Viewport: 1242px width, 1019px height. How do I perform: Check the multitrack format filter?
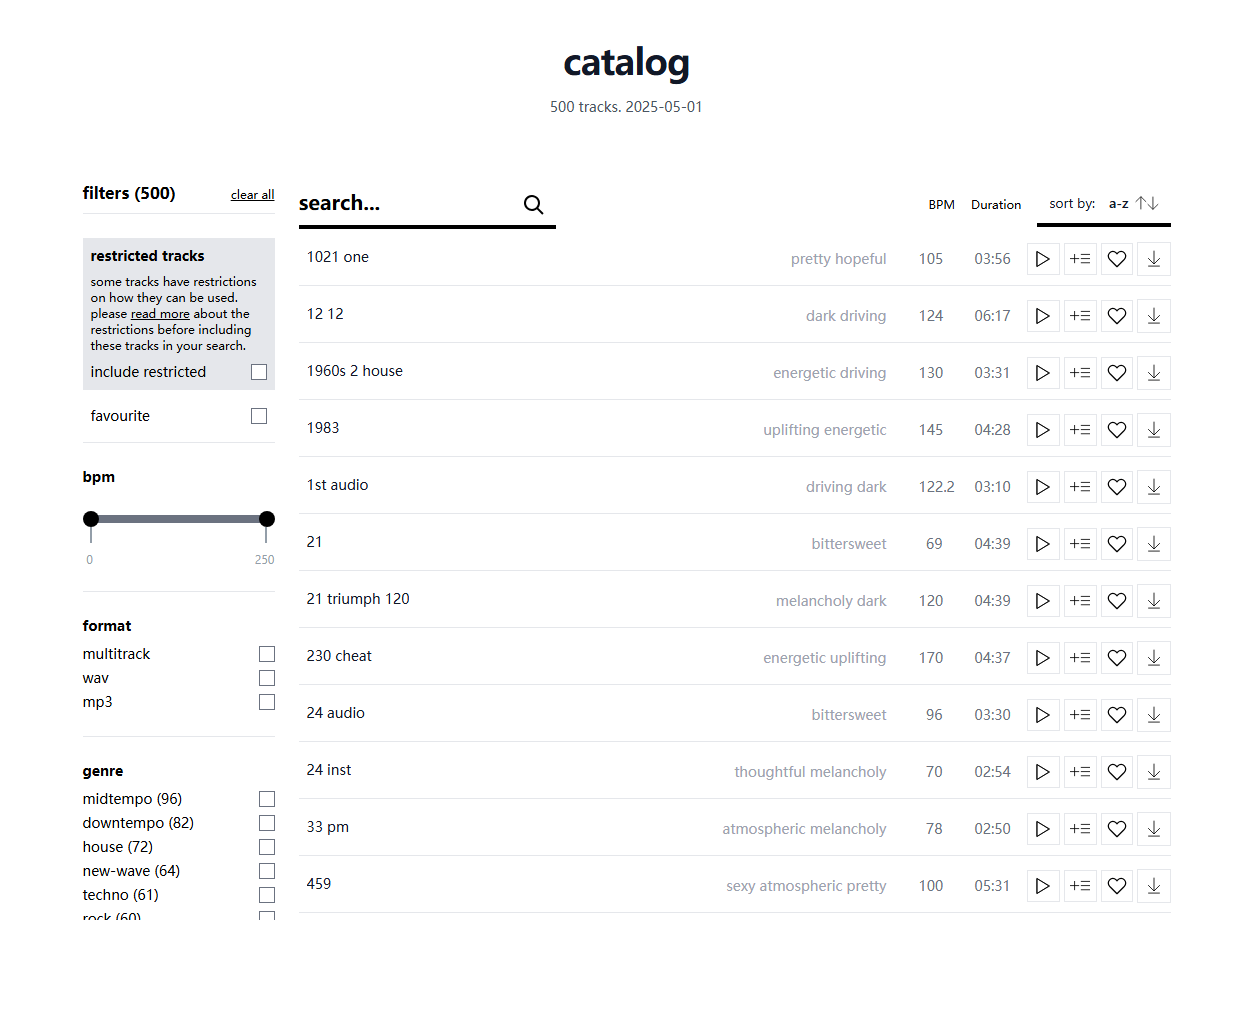pos(267,654)
